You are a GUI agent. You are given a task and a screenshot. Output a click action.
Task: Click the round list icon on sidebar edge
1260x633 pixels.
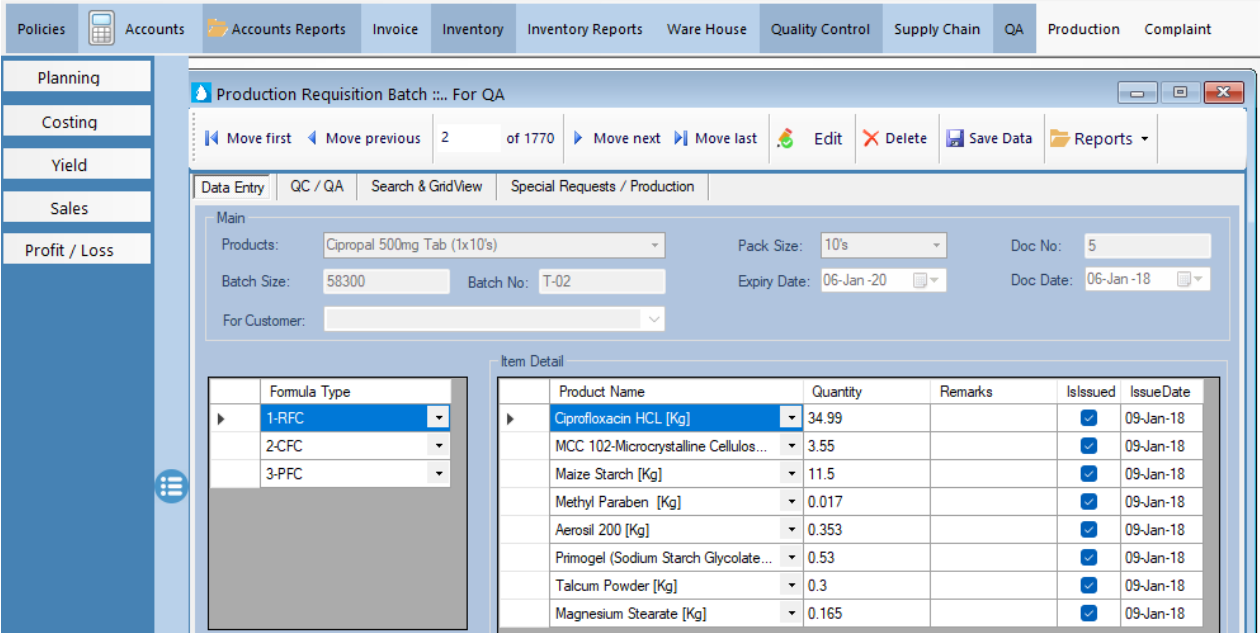pyautogui.click(x=171, y=486)
